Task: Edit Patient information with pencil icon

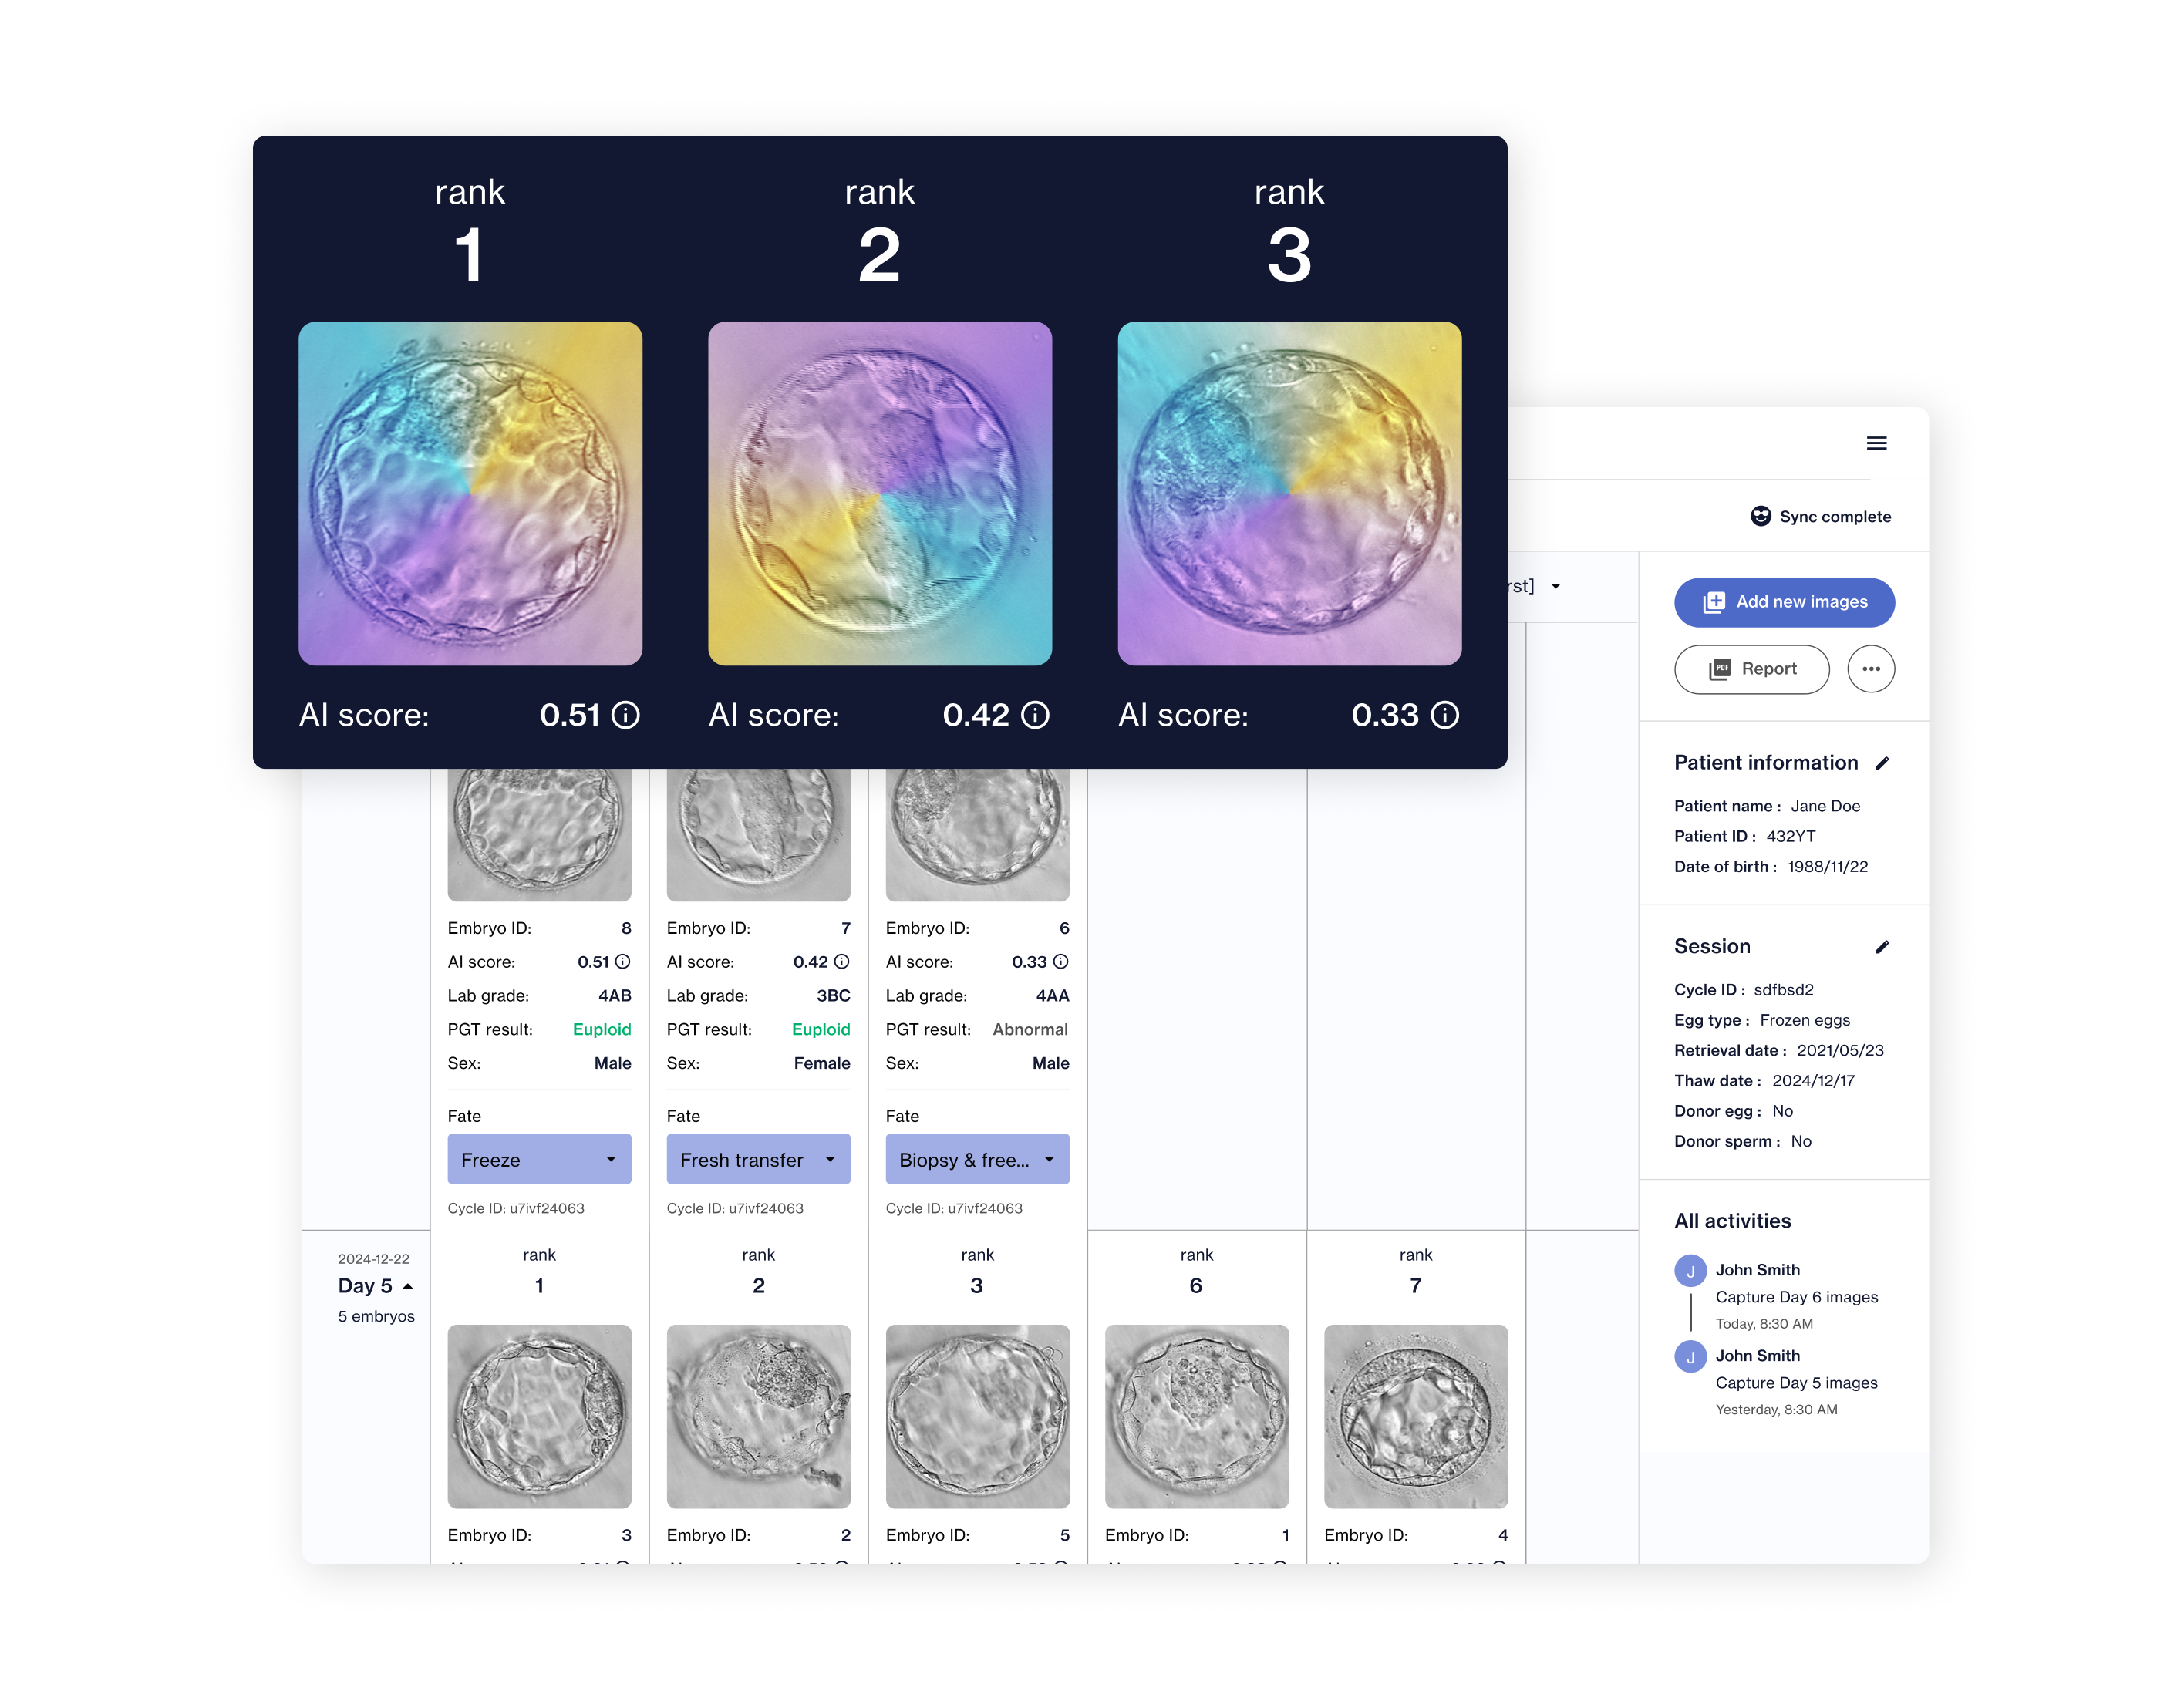Action: pyautogui.click(x=1882, y=763)
